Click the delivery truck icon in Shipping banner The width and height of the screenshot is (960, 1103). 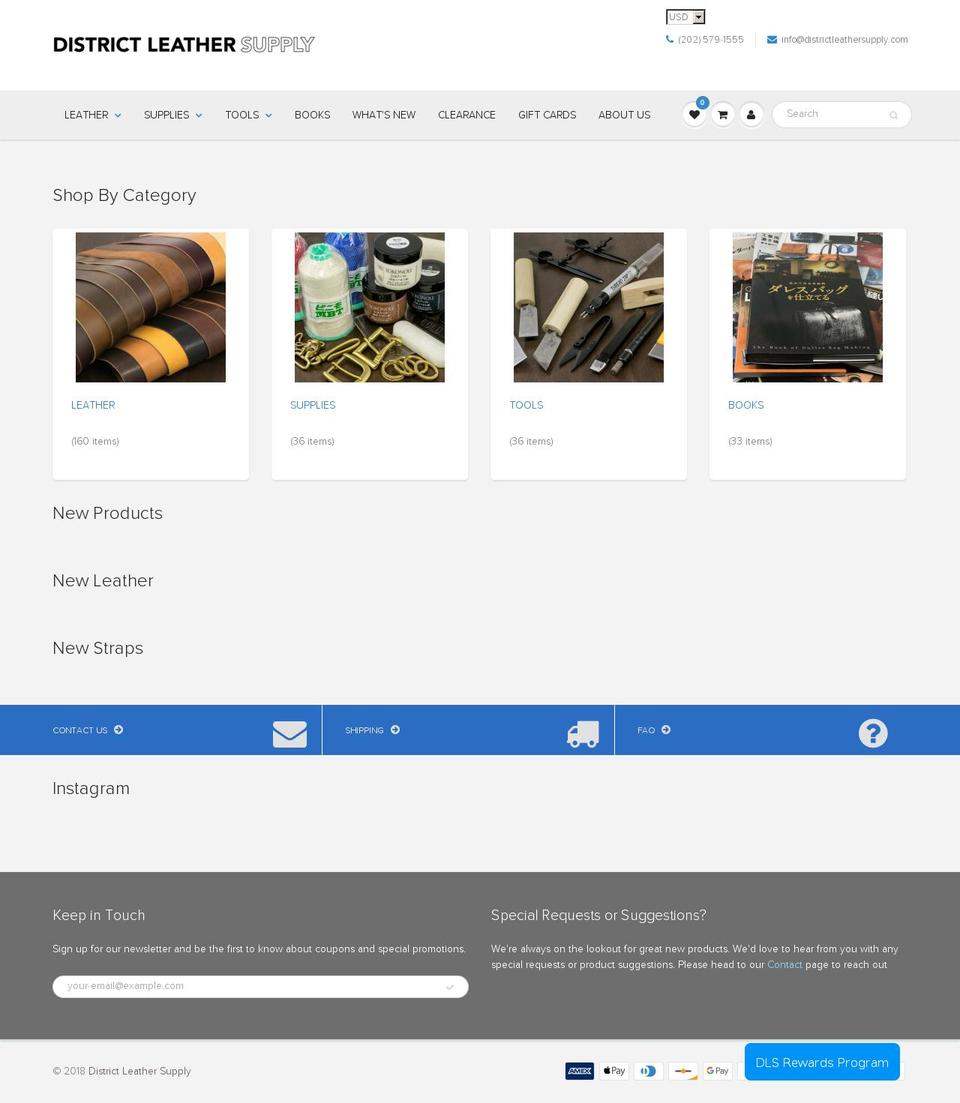tap(583, 734)
